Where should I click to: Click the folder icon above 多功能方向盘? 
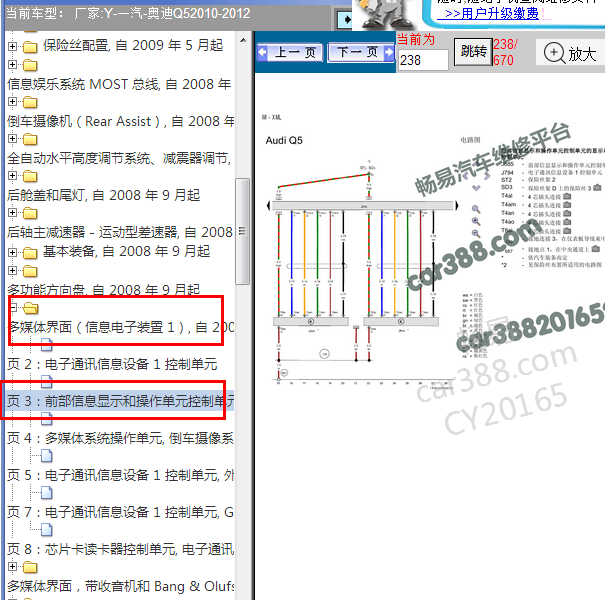point(30,271)
